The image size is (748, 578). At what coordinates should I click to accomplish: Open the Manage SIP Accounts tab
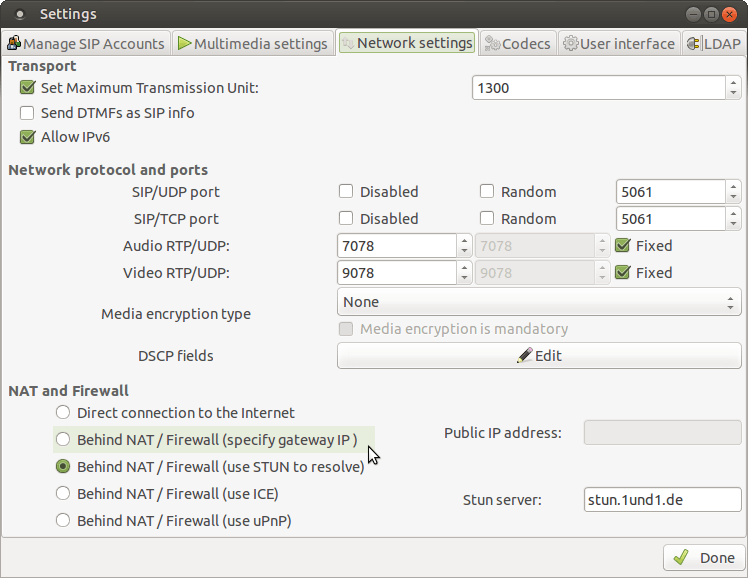86,43
